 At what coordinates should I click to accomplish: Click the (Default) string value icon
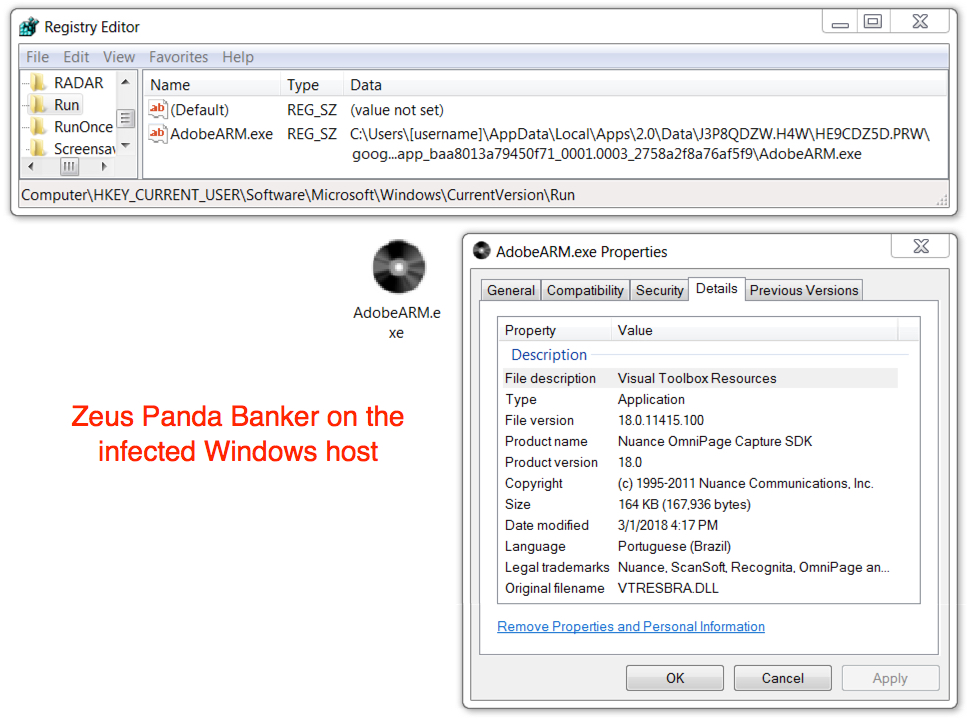158,110
